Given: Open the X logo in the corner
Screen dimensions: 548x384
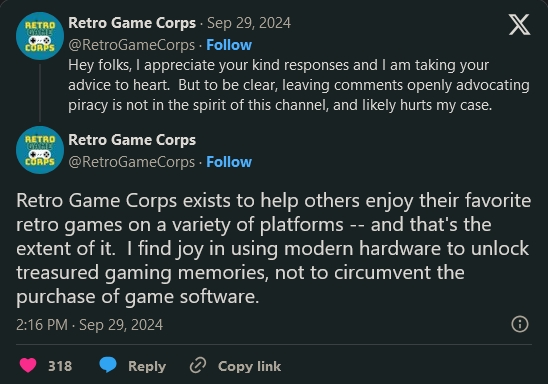Looking at the screenshot, I should pyautogui.click(x=519, y=24).
